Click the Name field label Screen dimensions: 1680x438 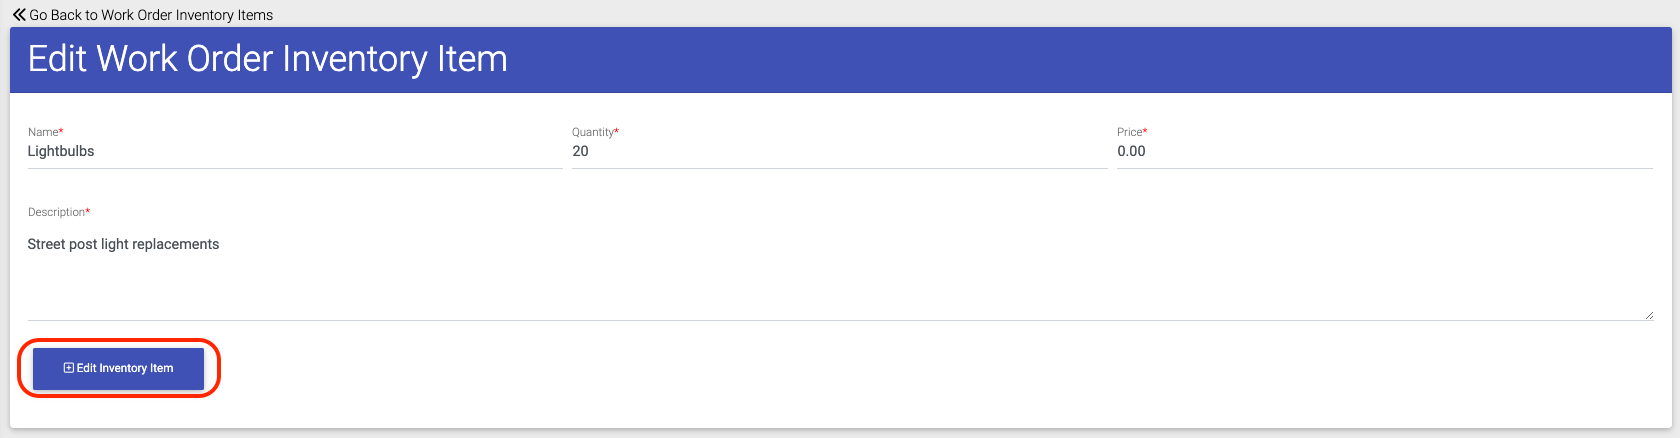click(45, 132)
